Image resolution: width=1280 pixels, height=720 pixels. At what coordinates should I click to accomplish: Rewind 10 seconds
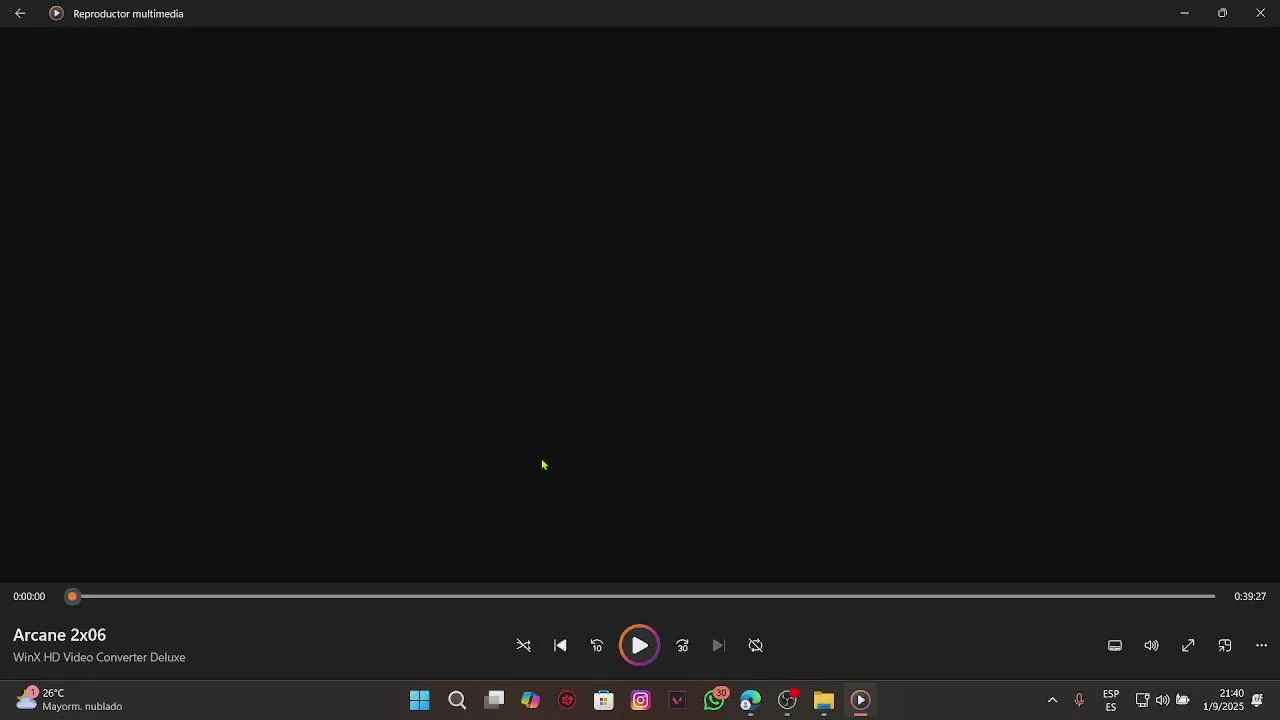click(597, 646)
